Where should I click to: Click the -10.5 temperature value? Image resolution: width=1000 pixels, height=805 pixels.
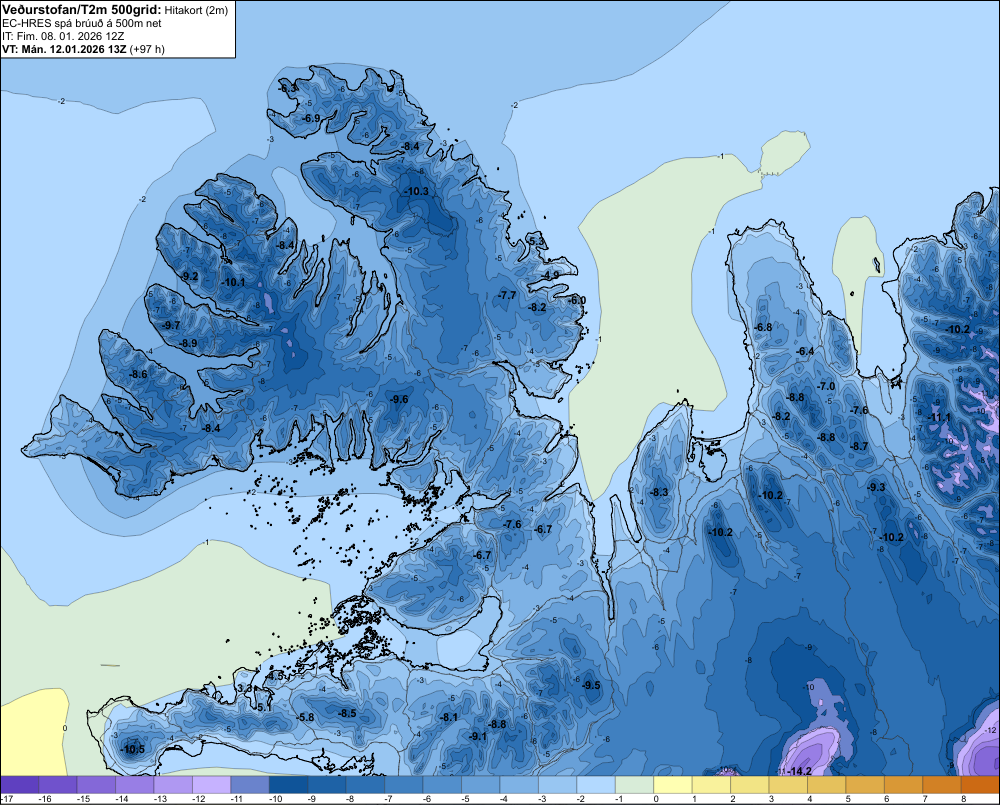pyautogui.click(x=133, y=750)
